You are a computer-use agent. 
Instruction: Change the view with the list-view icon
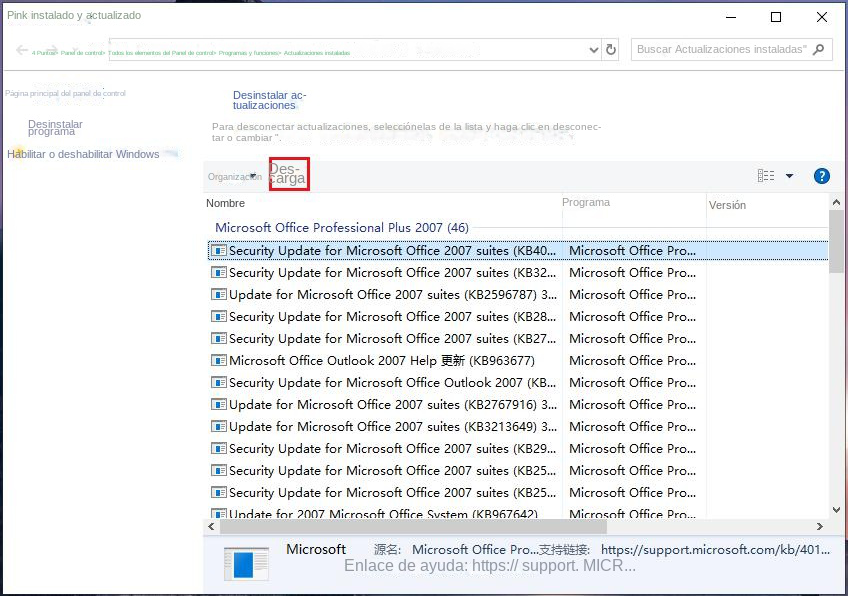pyautogui.click(x=766, y=176)
